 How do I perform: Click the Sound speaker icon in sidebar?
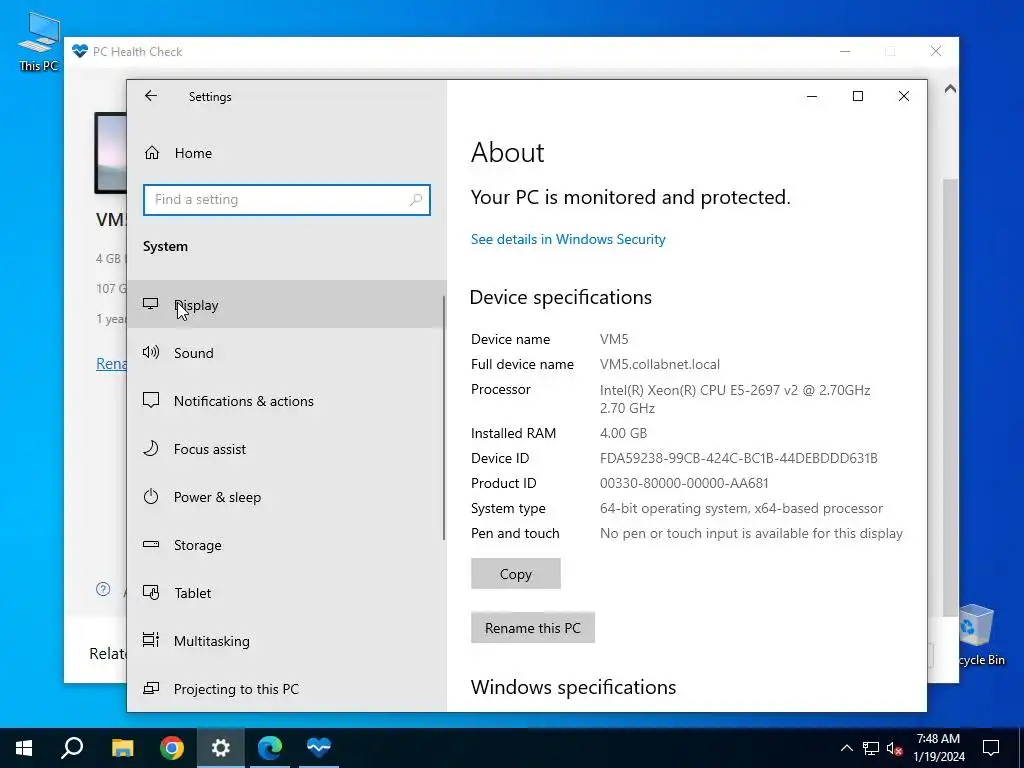[151, 353]
